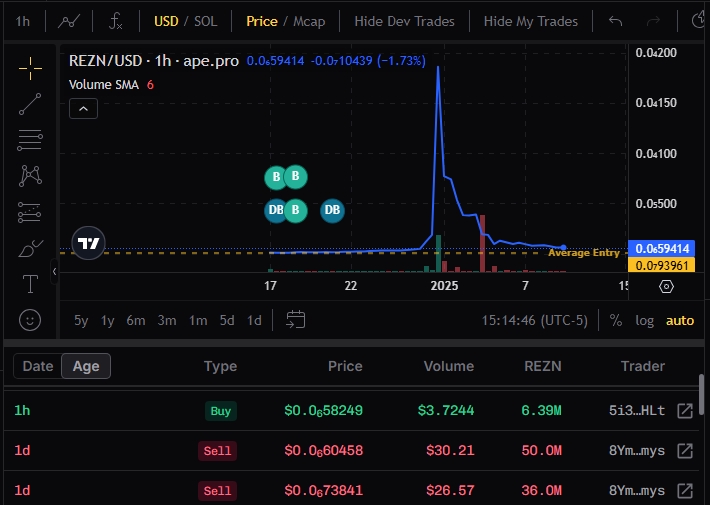The height and width of the screenshot is (505, 710).
Task: Open trader link for 5i3...HLt
Action: click(685, 411)
